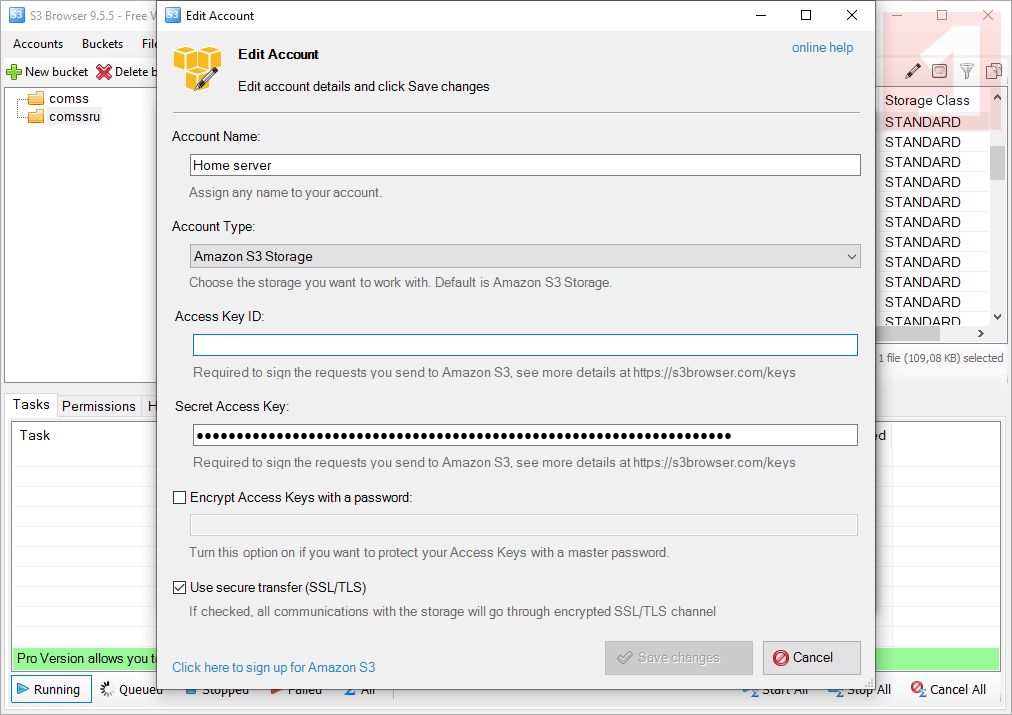
Task: Click the filter funnel icon
Action: (967, 71)
